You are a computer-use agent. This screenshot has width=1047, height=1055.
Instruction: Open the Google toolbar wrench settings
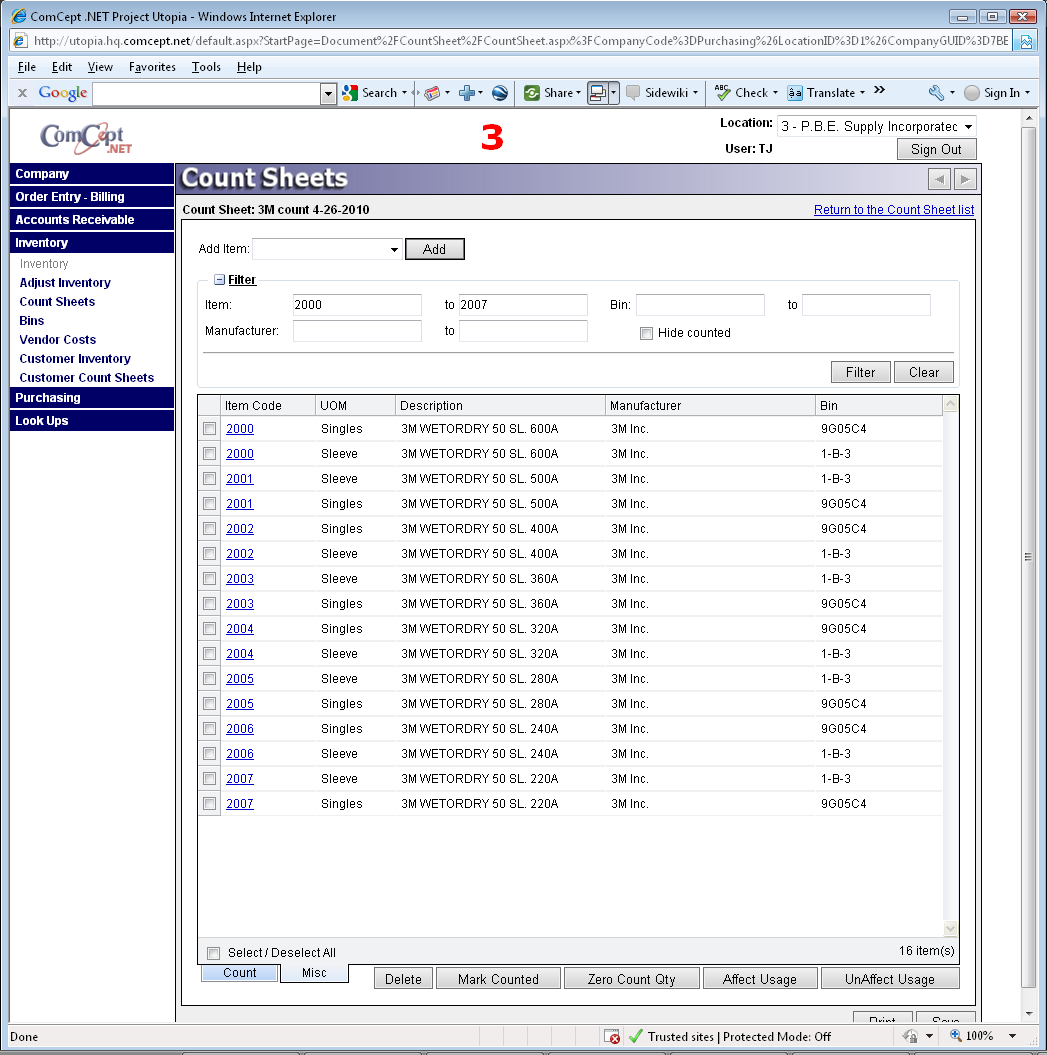tap(936, 93)
